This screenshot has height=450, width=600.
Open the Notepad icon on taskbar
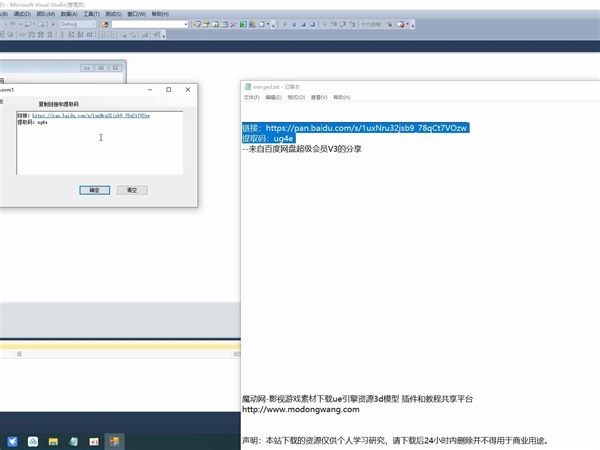pyautogui.click(x=73, y=442)
